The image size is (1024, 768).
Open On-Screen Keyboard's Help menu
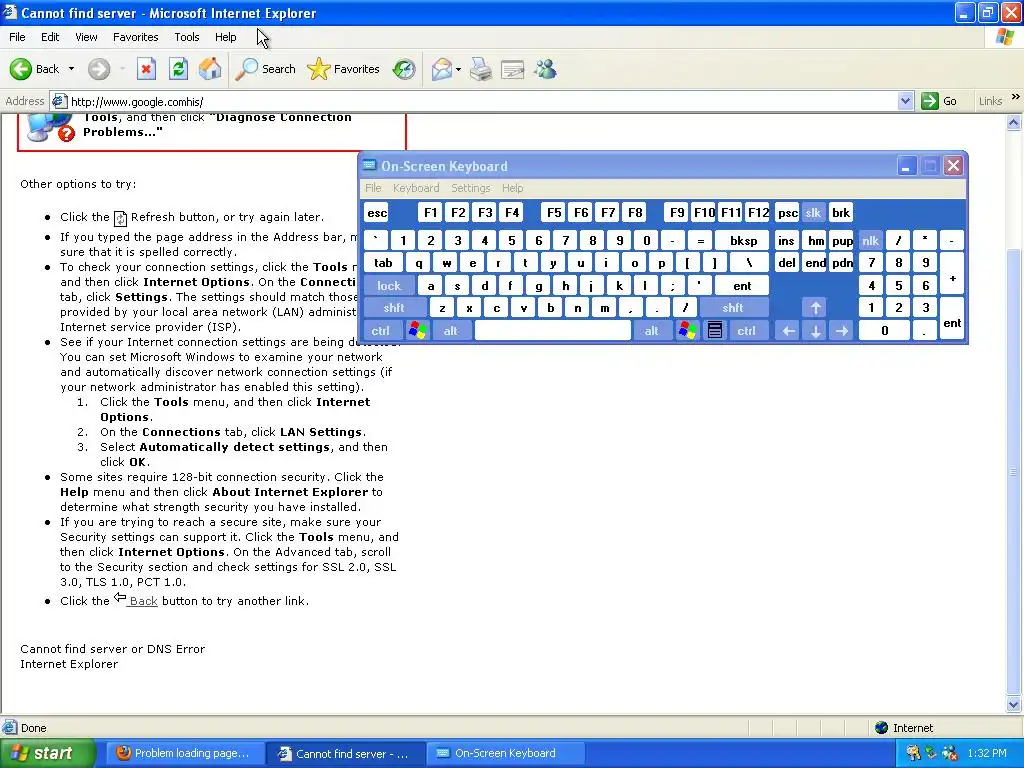point(513,188)
